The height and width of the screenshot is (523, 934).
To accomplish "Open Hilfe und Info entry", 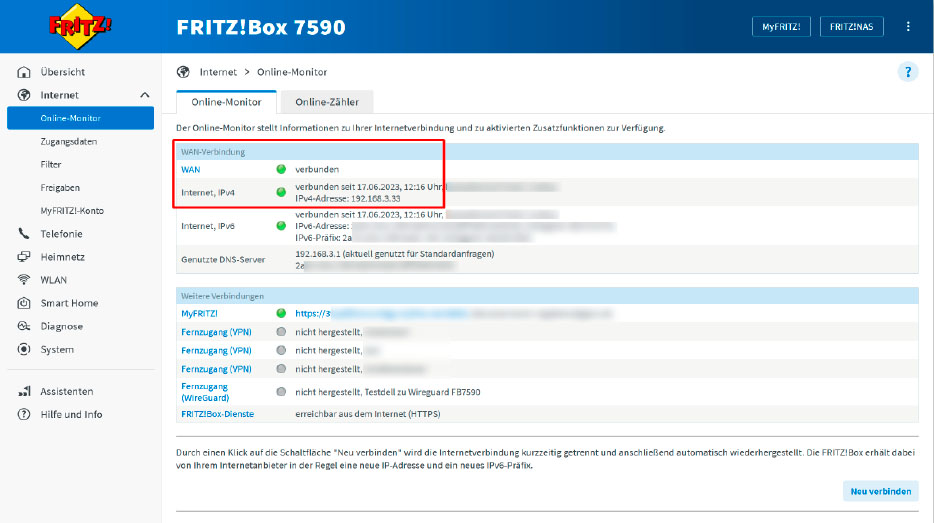I will (x=71, y=415).
